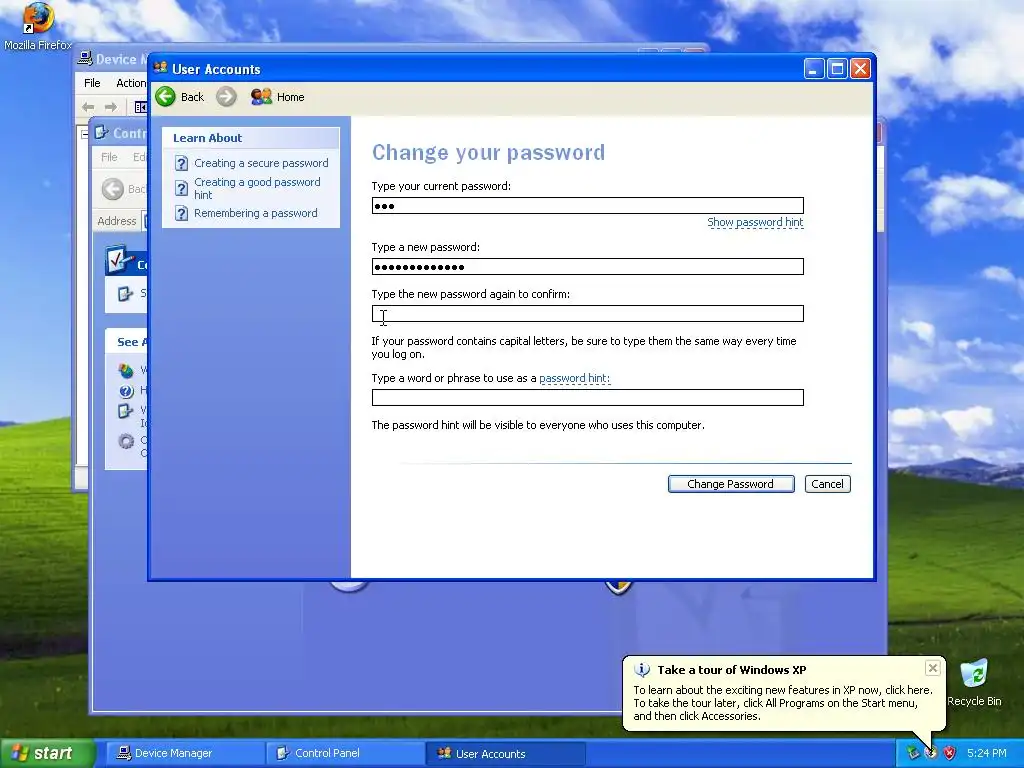This screenshot has width=1024, height=768.
Task: Open Creating a secure password help icon
Action: [x=182, y=163]
